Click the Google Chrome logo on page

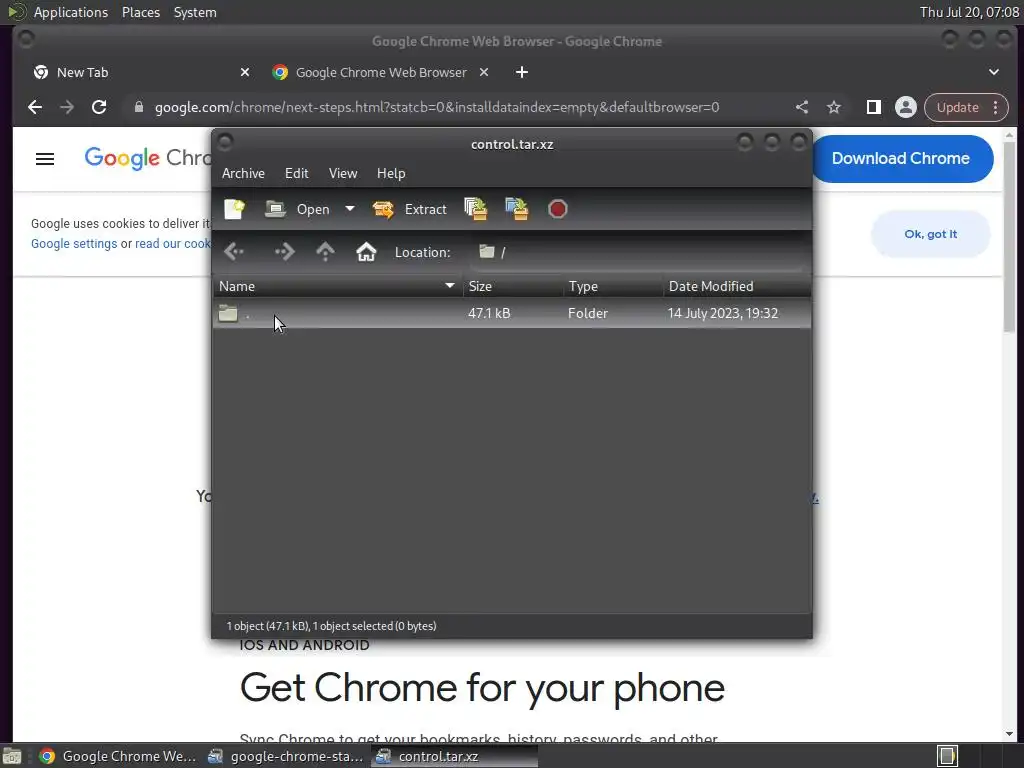coord(148,158)
